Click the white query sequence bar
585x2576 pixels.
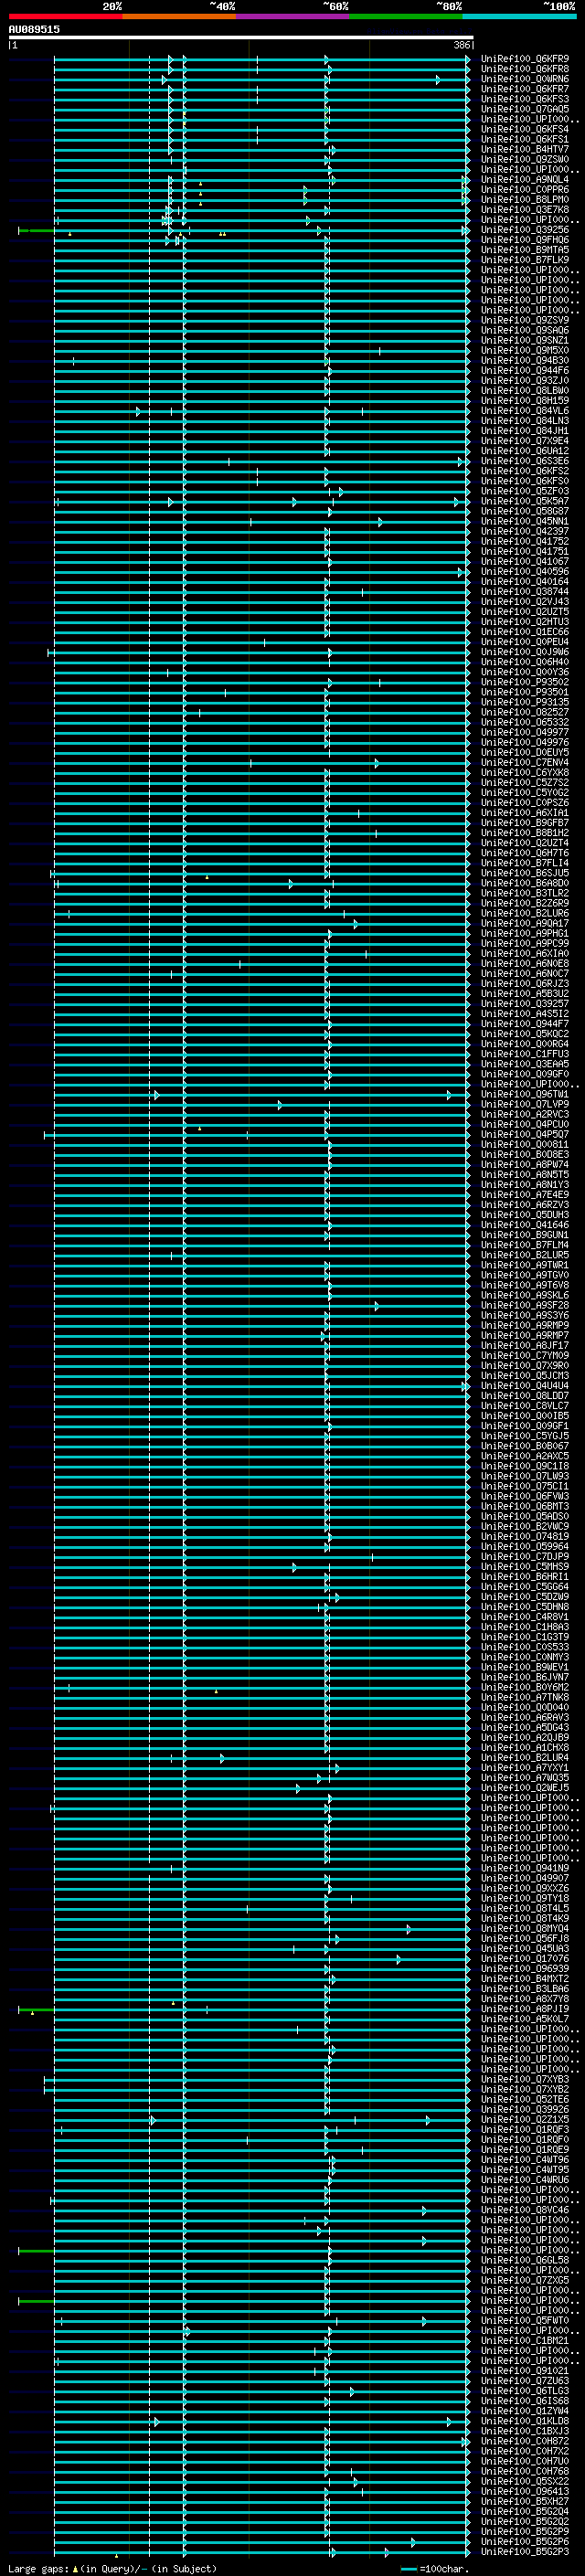241,38
